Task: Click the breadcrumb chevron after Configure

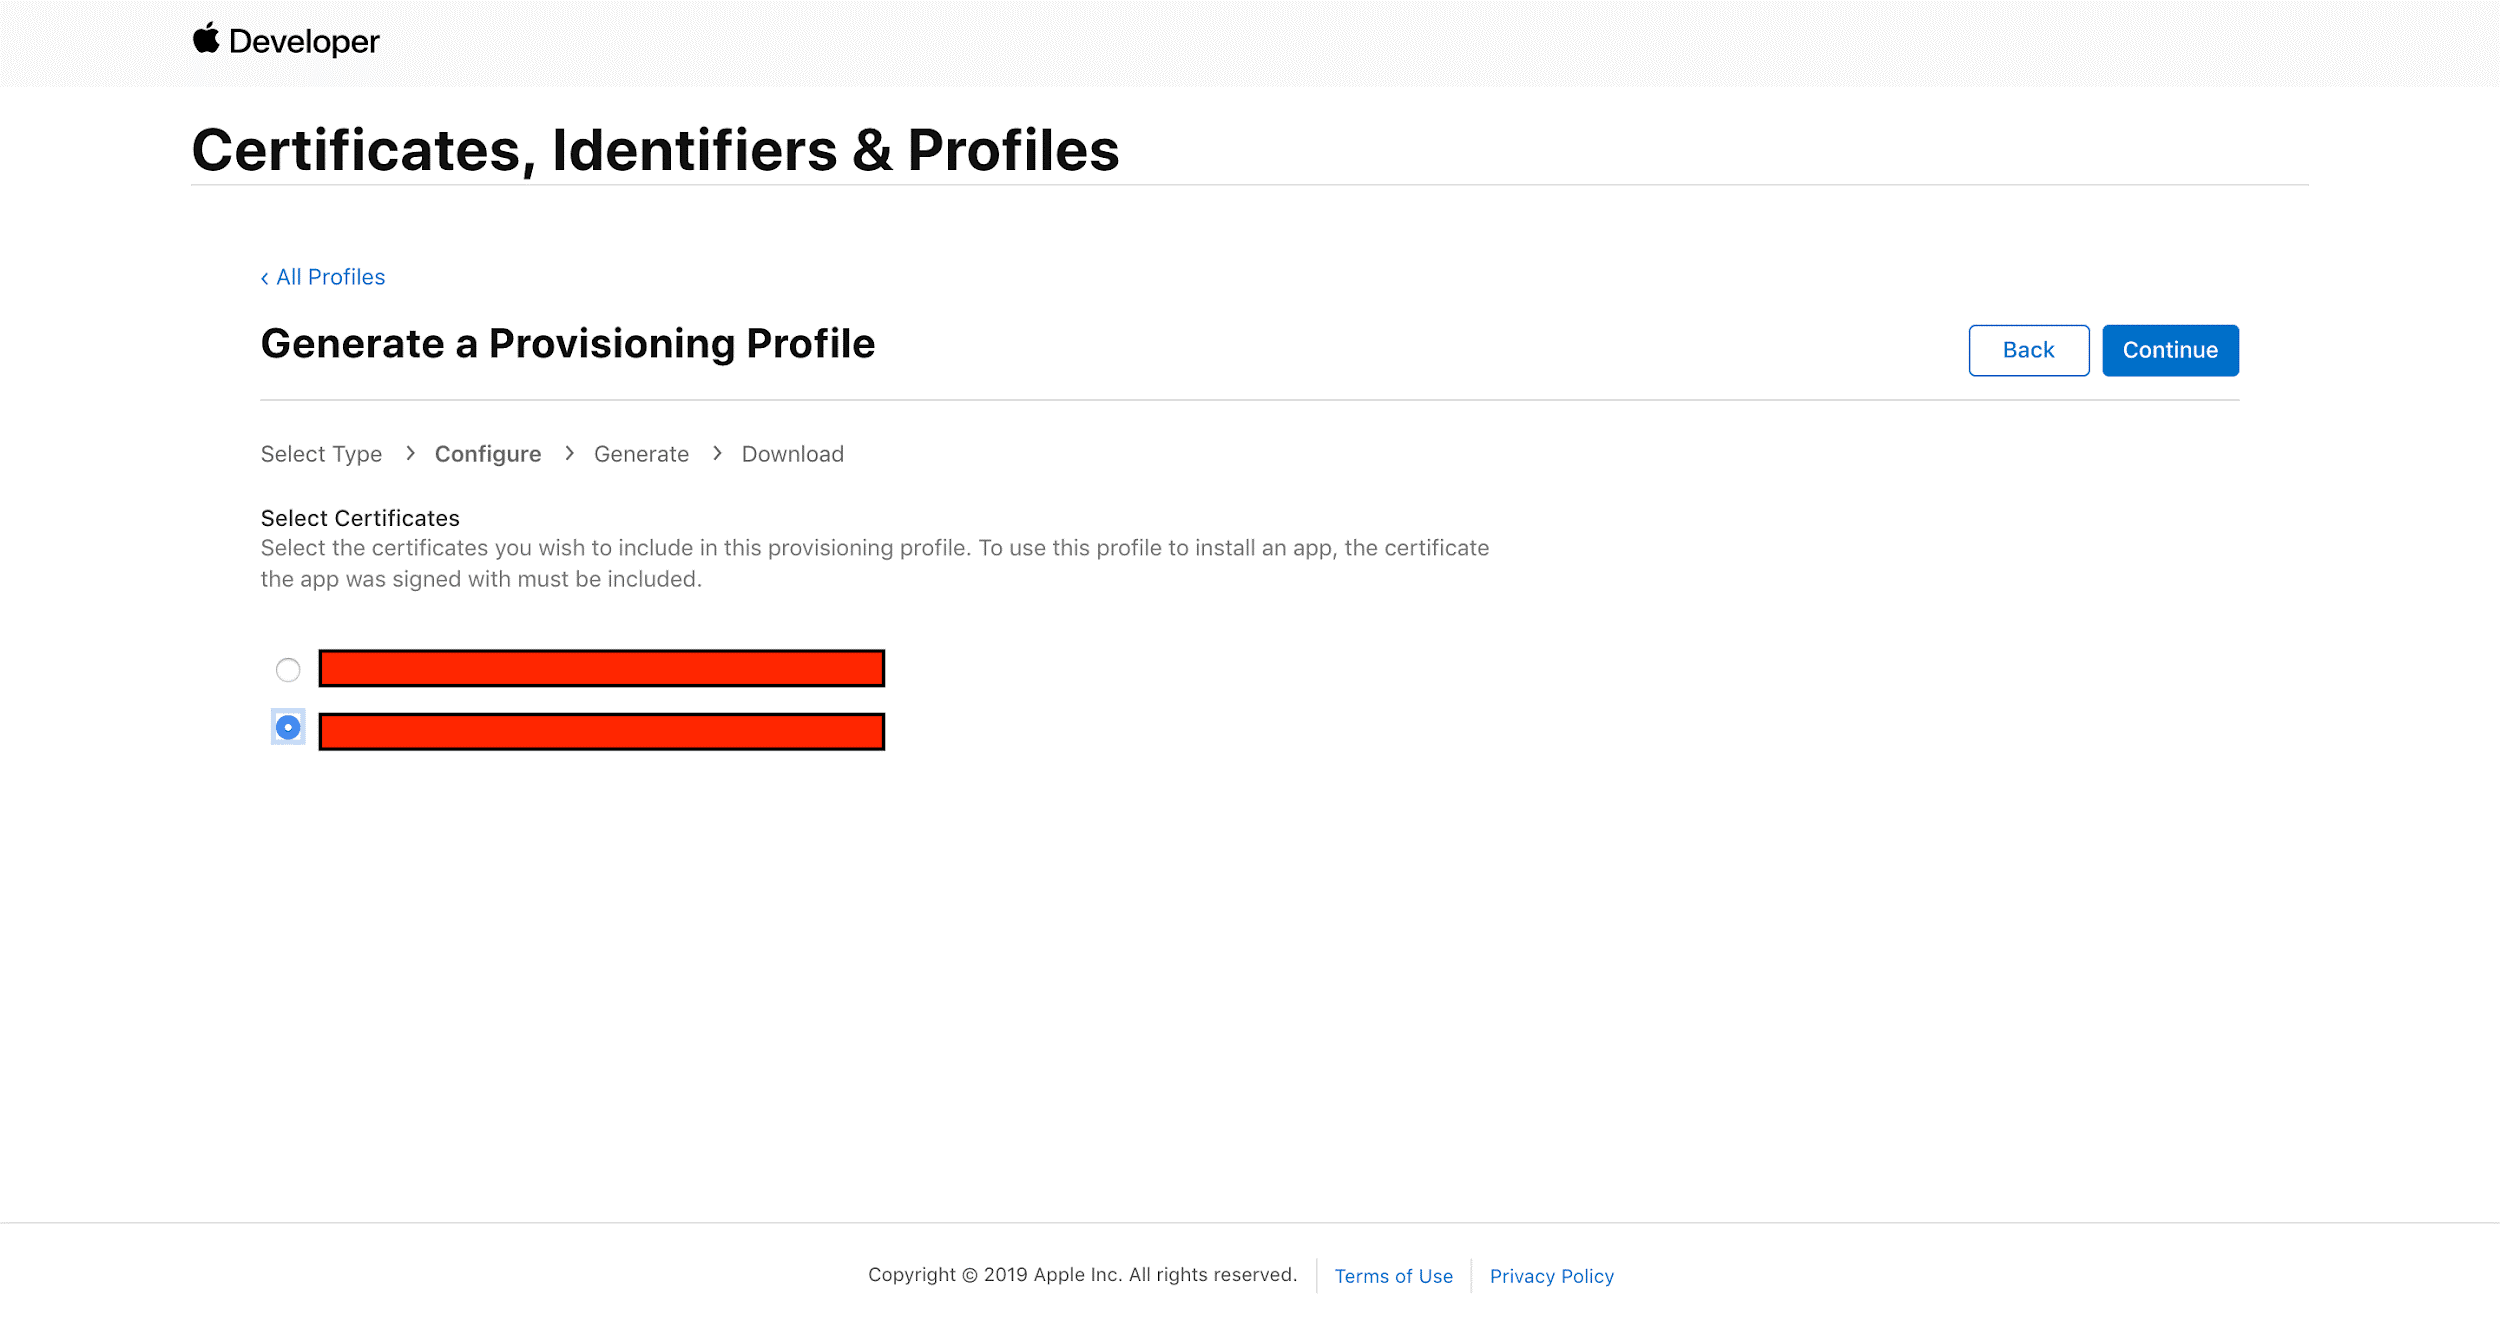Action: coord(567,453)
